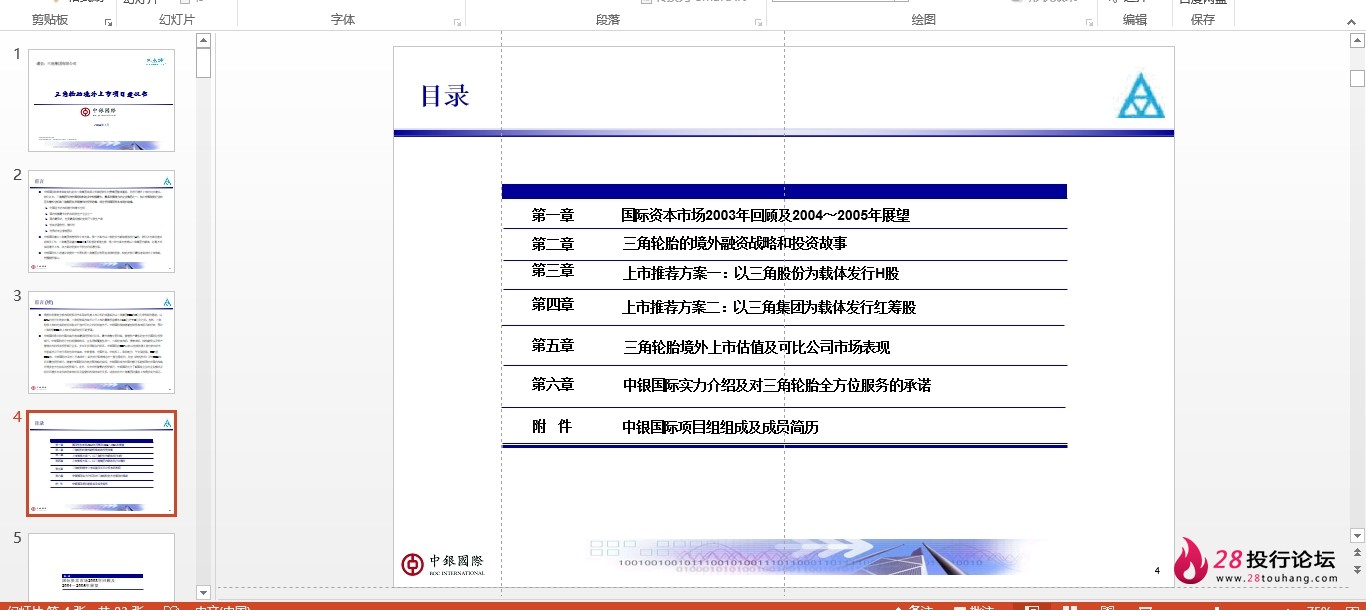Viewport: 1366px width, 610px height.
Task: Click the 第一章 label
Action: 553,215
